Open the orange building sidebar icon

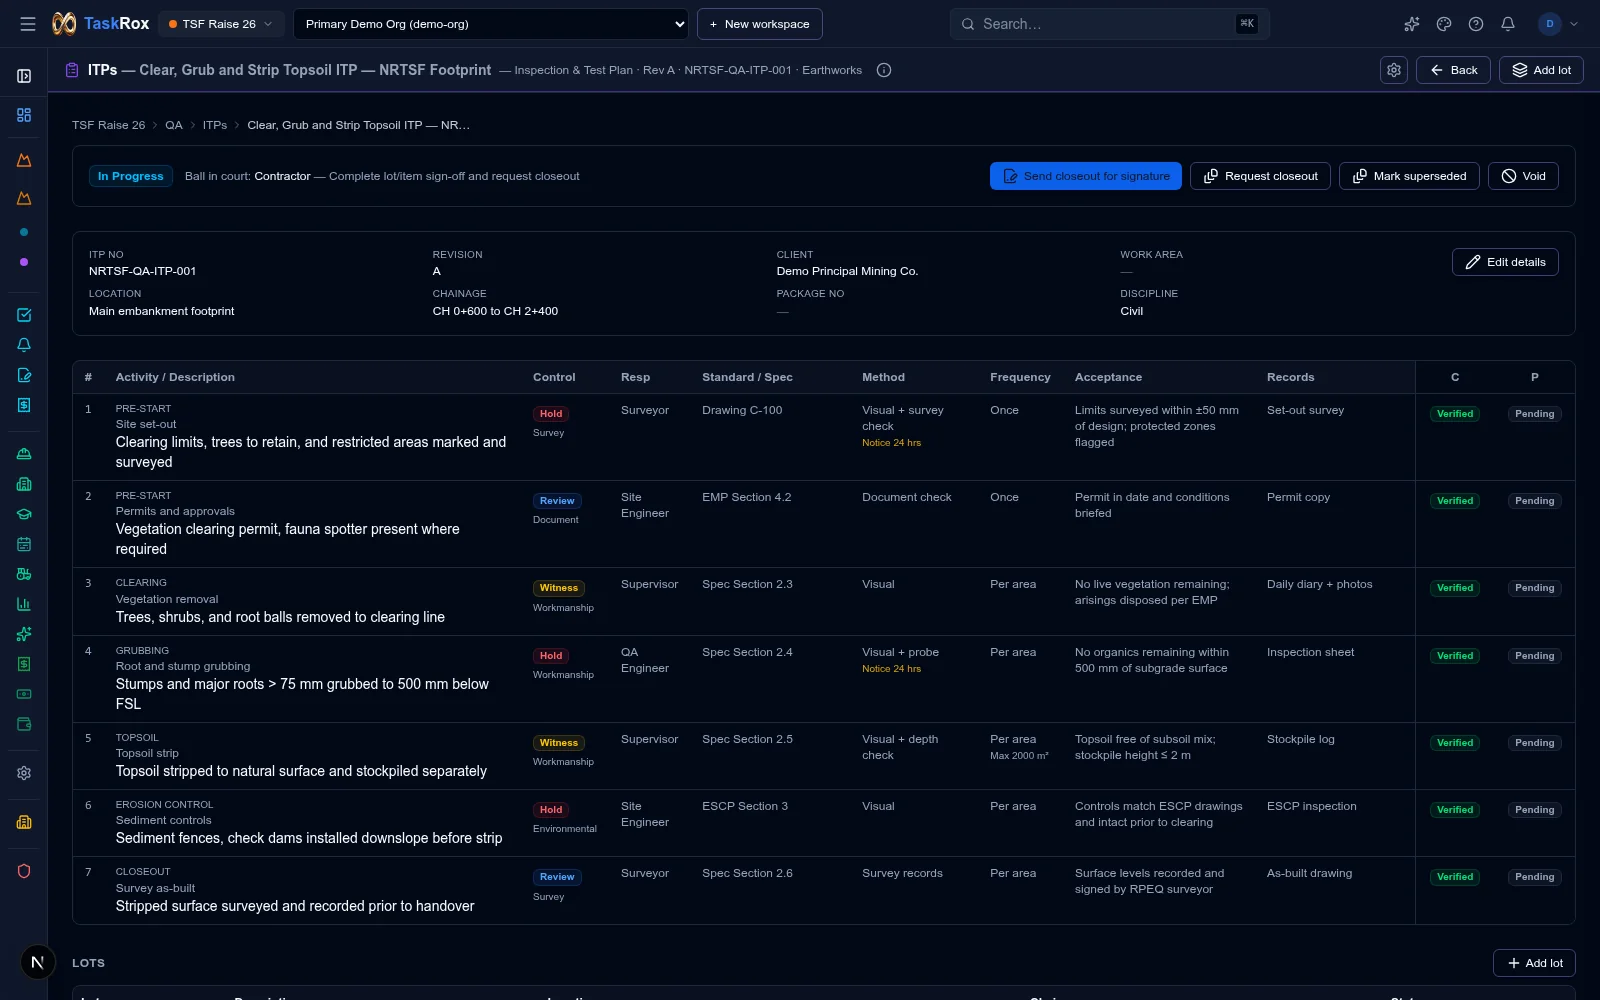(24, 822)
